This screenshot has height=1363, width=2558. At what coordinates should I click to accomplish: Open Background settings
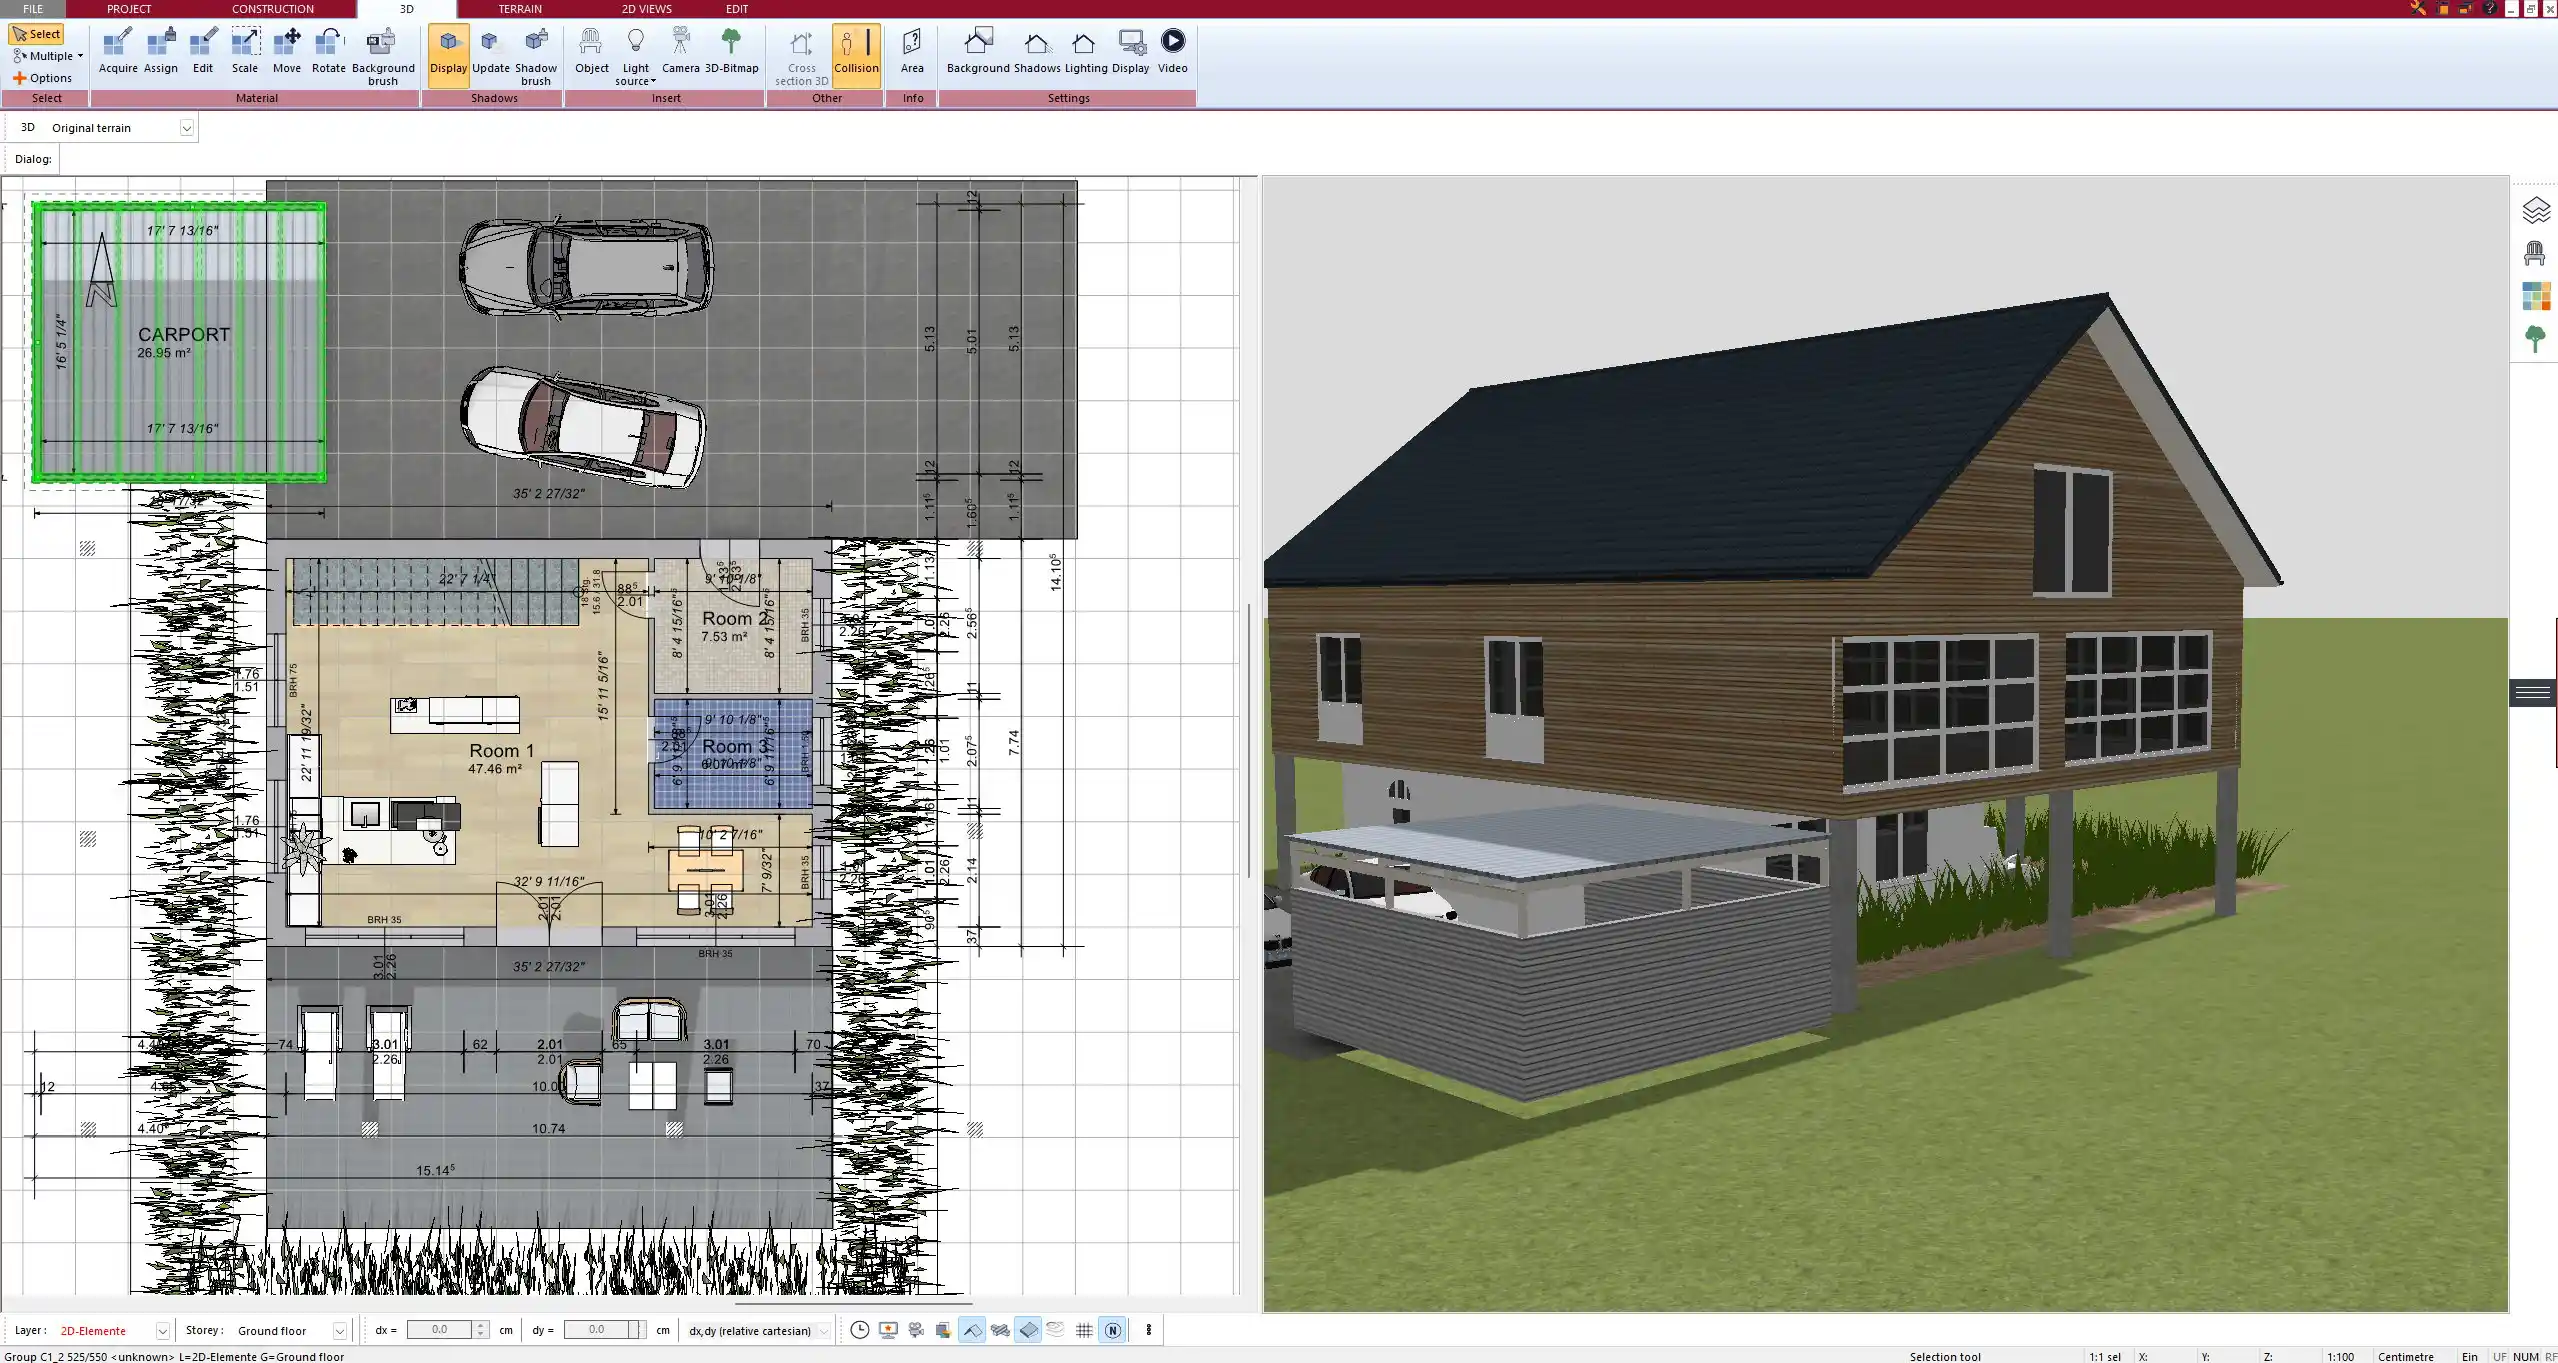point(978,52)
